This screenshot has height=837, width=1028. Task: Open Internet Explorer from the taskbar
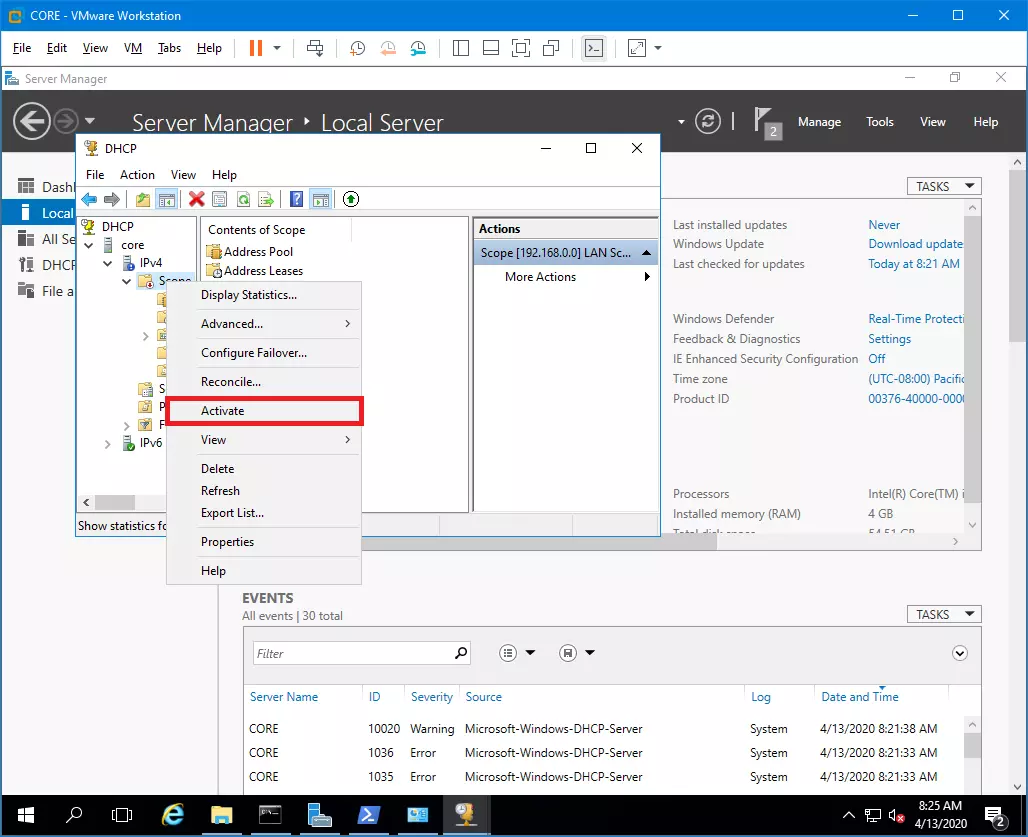click(x=172, y=815)
